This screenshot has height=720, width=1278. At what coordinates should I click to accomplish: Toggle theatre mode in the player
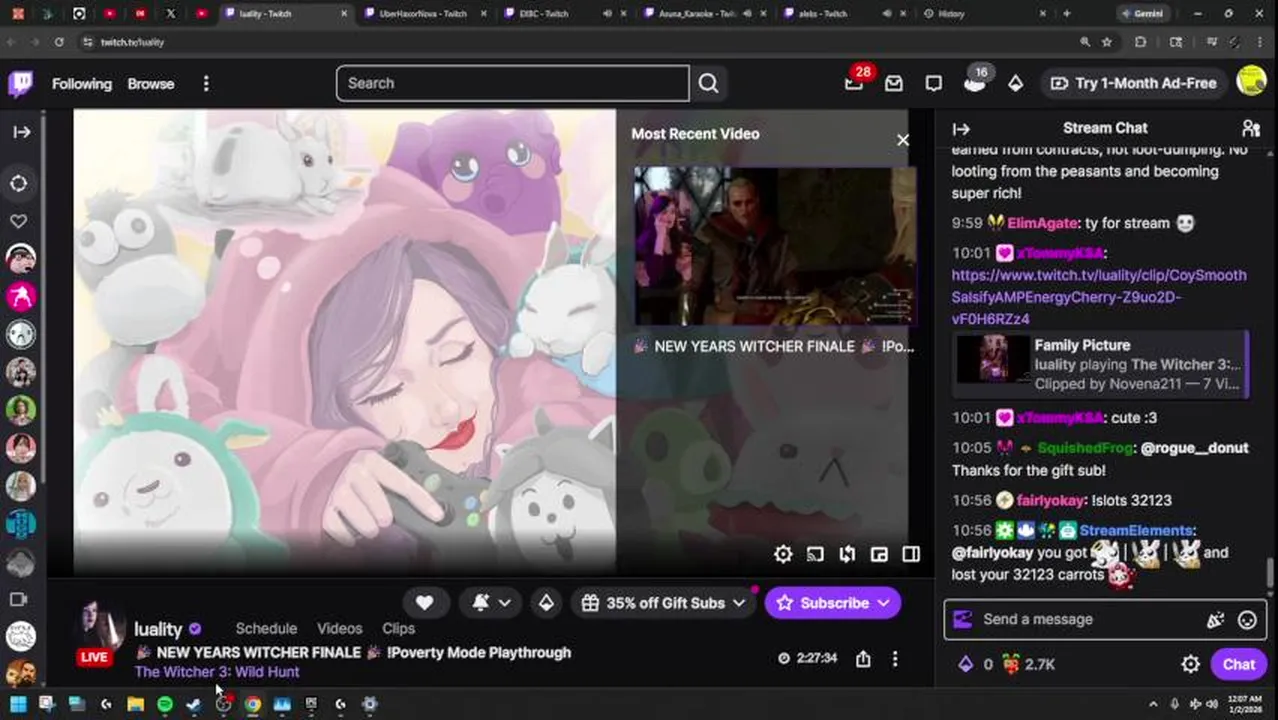(x=911, y=554)
